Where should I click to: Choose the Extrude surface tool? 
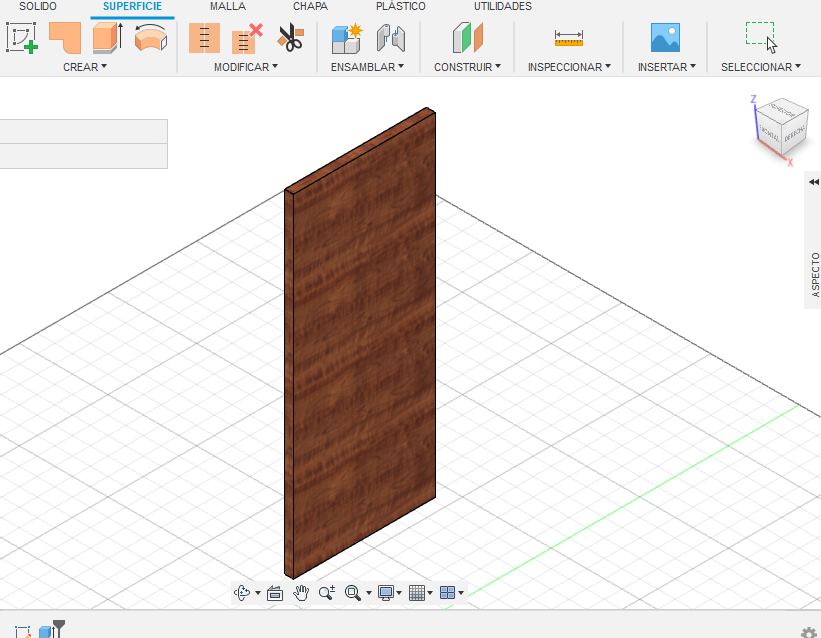[107, 38]
